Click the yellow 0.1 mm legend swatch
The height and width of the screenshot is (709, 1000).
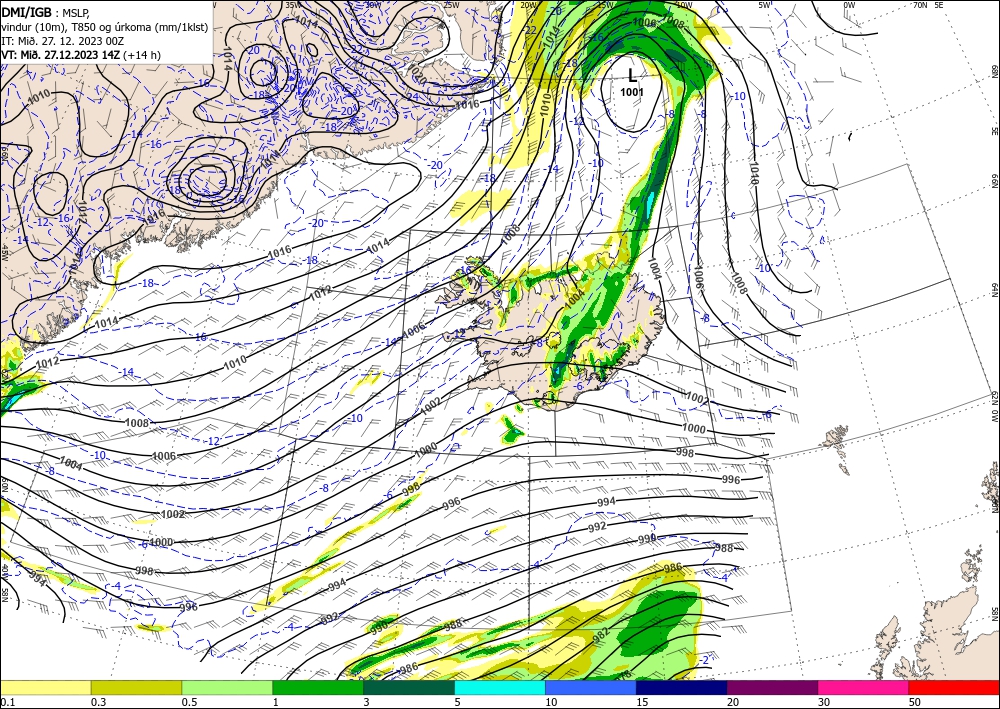tap(45, 688)
